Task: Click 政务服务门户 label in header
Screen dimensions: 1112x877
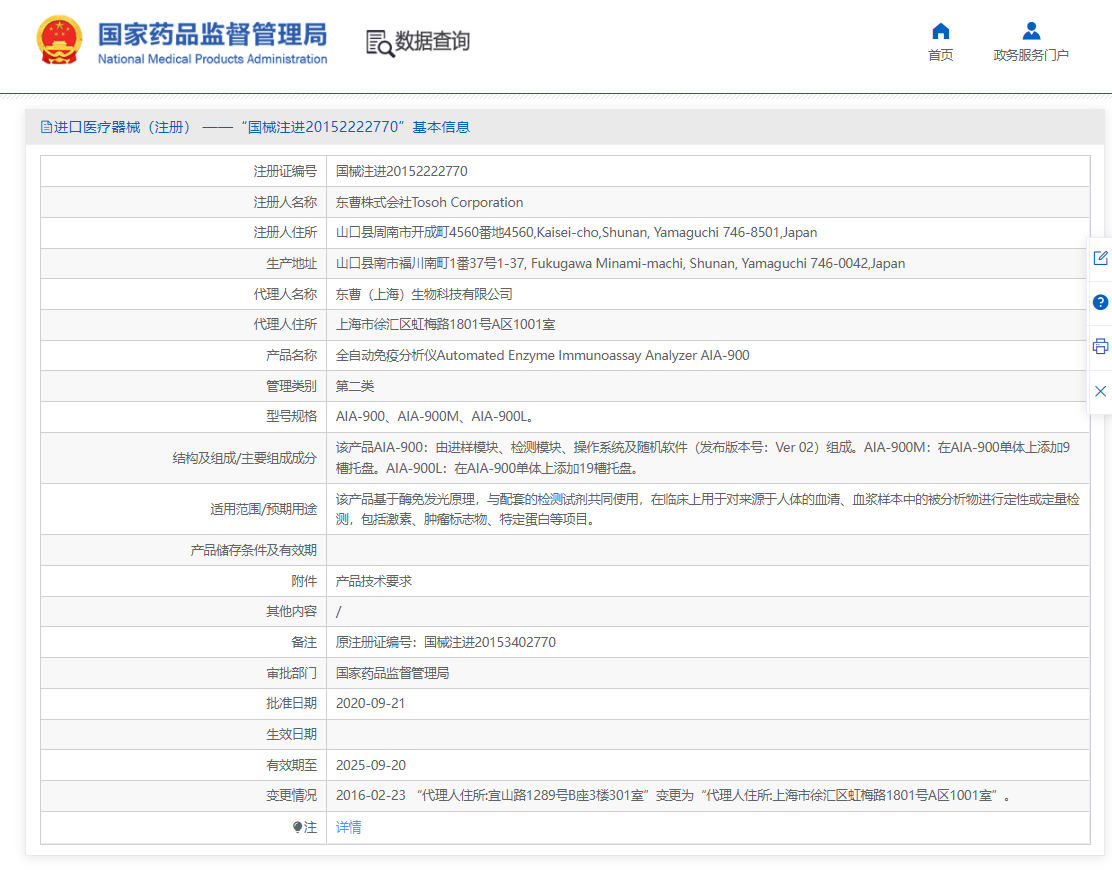Action: [1031, 55]
